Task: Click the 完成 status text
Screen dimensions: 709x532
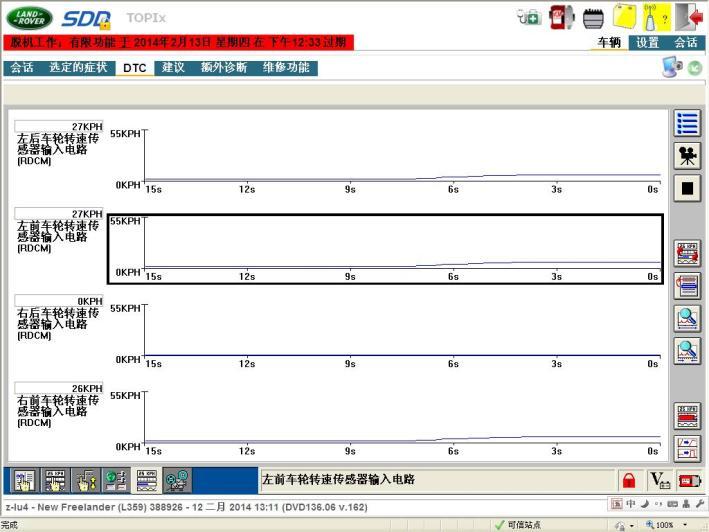Action: (x=9, y=525)
